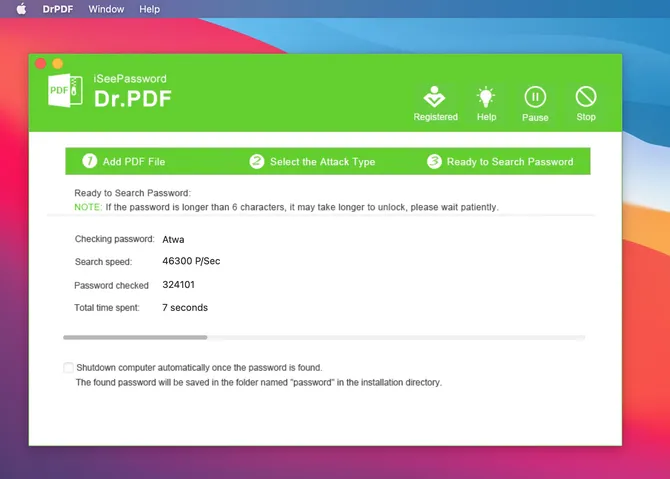
Task: Click the Dr.PDF logo icon
Action: click(x=65, y=90)
